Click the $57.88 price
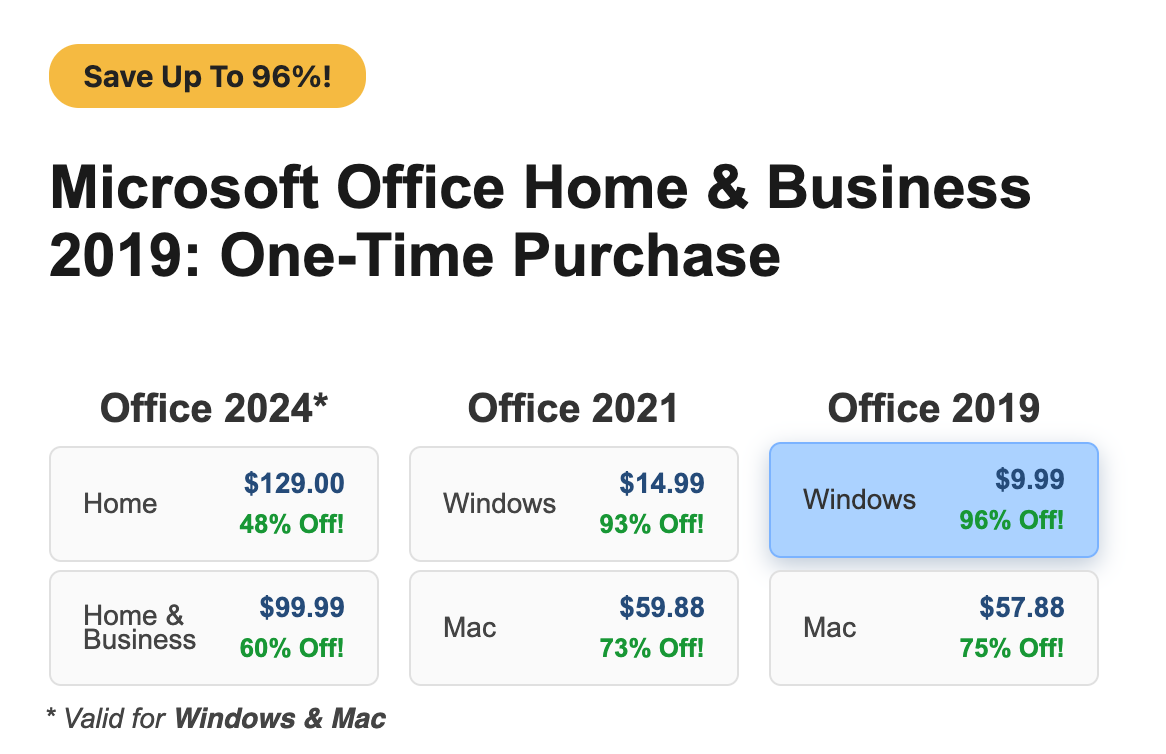This screenshot has height=754, width=1166. click(1022, 607)
